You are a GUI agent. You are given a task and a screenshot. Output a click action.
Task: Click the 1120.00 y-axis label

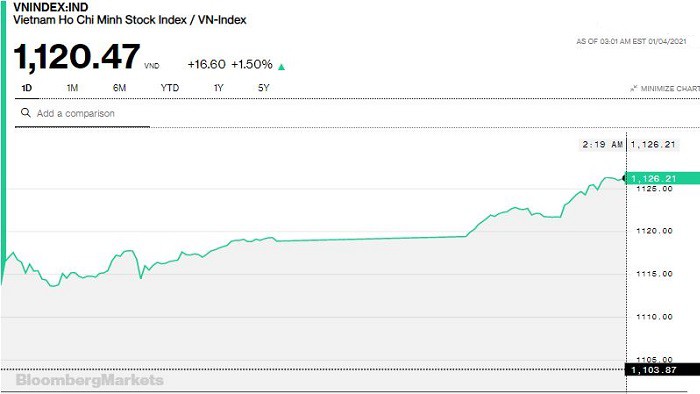[x=654, y=231]
